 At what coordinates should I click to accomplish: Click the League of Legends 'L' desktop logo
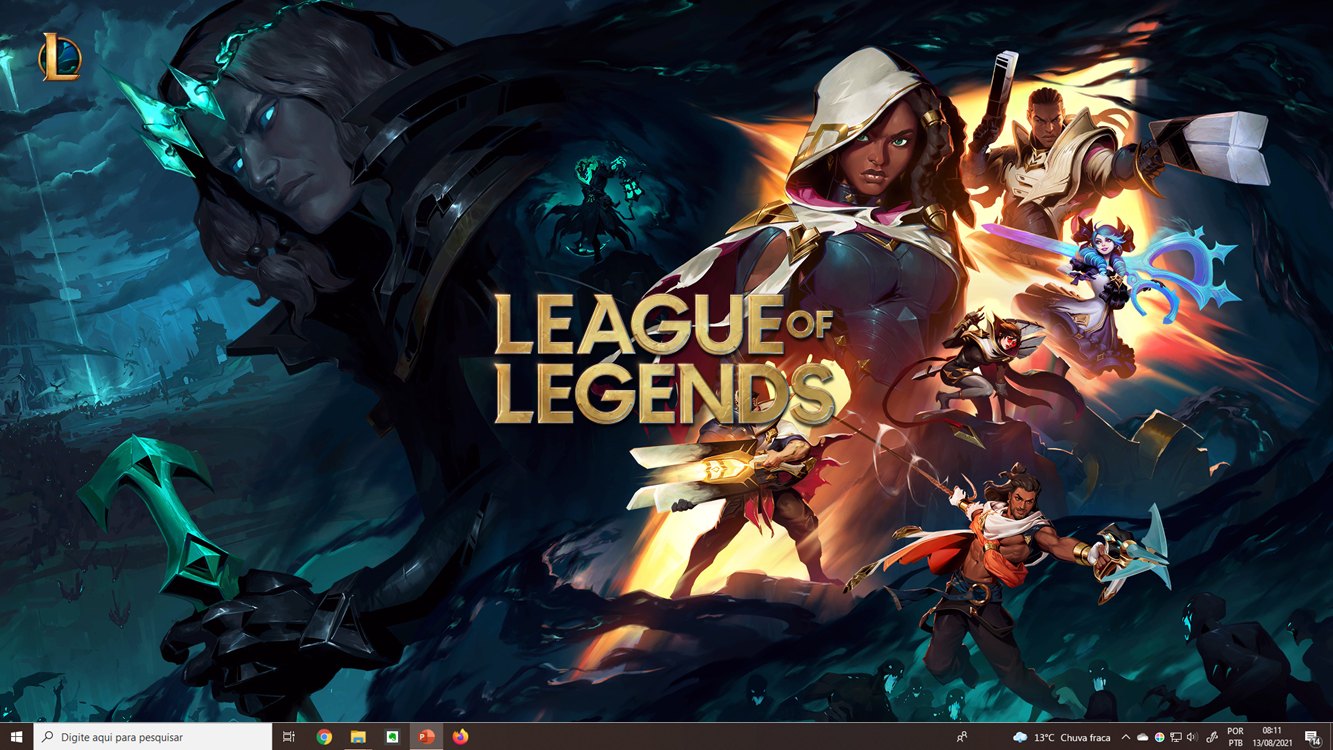pyautogui.click(x=59, y=56)
